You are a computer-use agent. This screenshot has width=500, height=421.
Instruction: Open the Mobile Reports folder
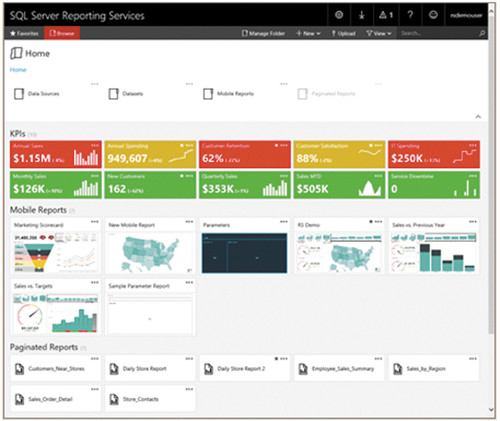(x=229, y=94)
